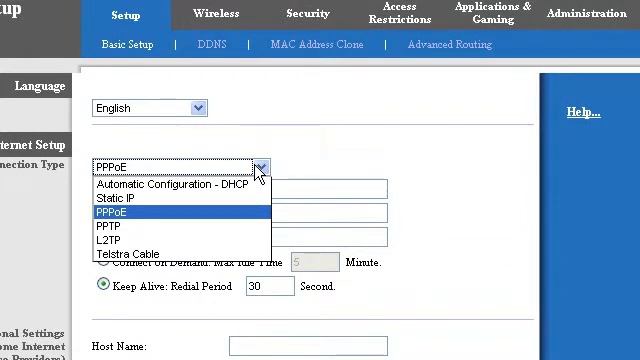Pick L2TP connection type
640x360 pixels.
click(182, 240)
